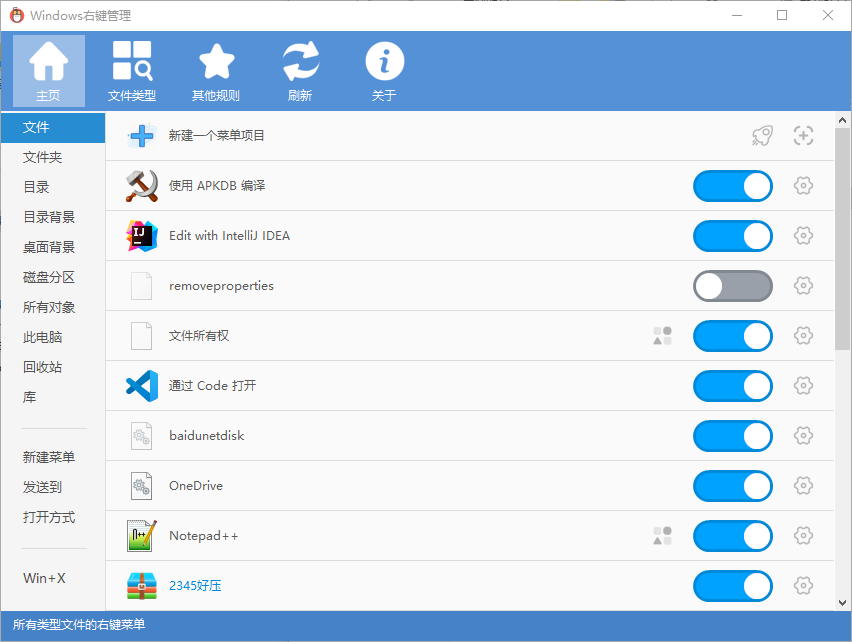Open settings gear for 文件所有权

803,336
